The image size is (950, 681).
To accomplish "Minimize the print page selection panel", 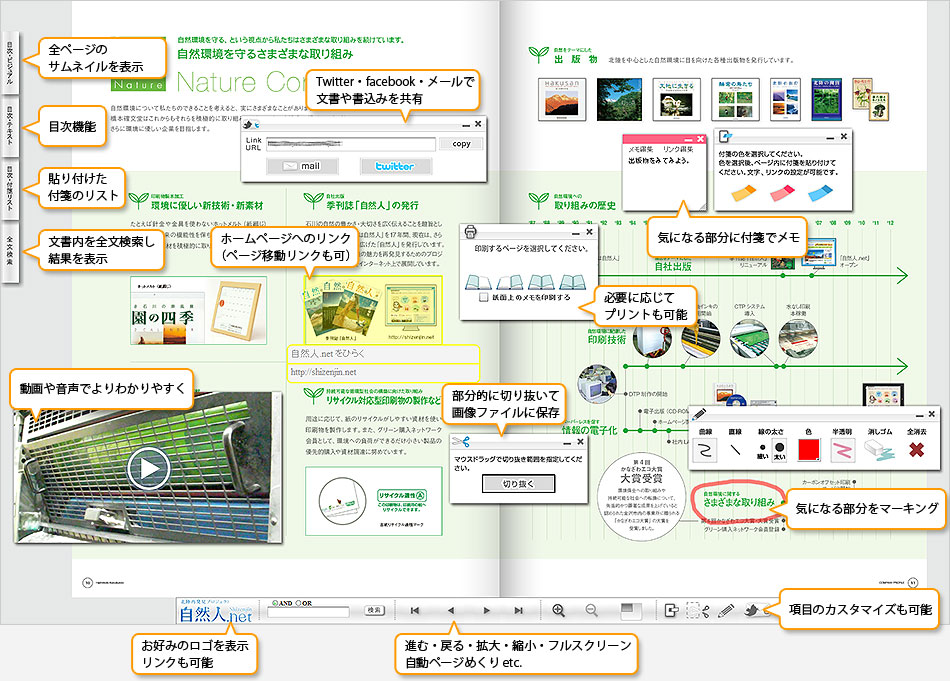I will (x=576, y=233).
